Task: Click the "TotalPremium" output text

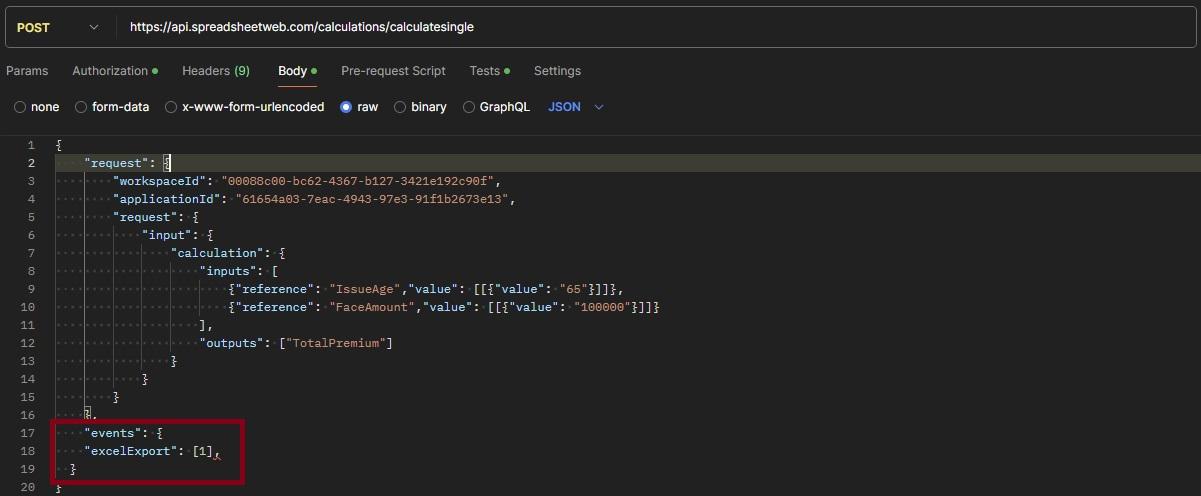Action: (336, 343)
